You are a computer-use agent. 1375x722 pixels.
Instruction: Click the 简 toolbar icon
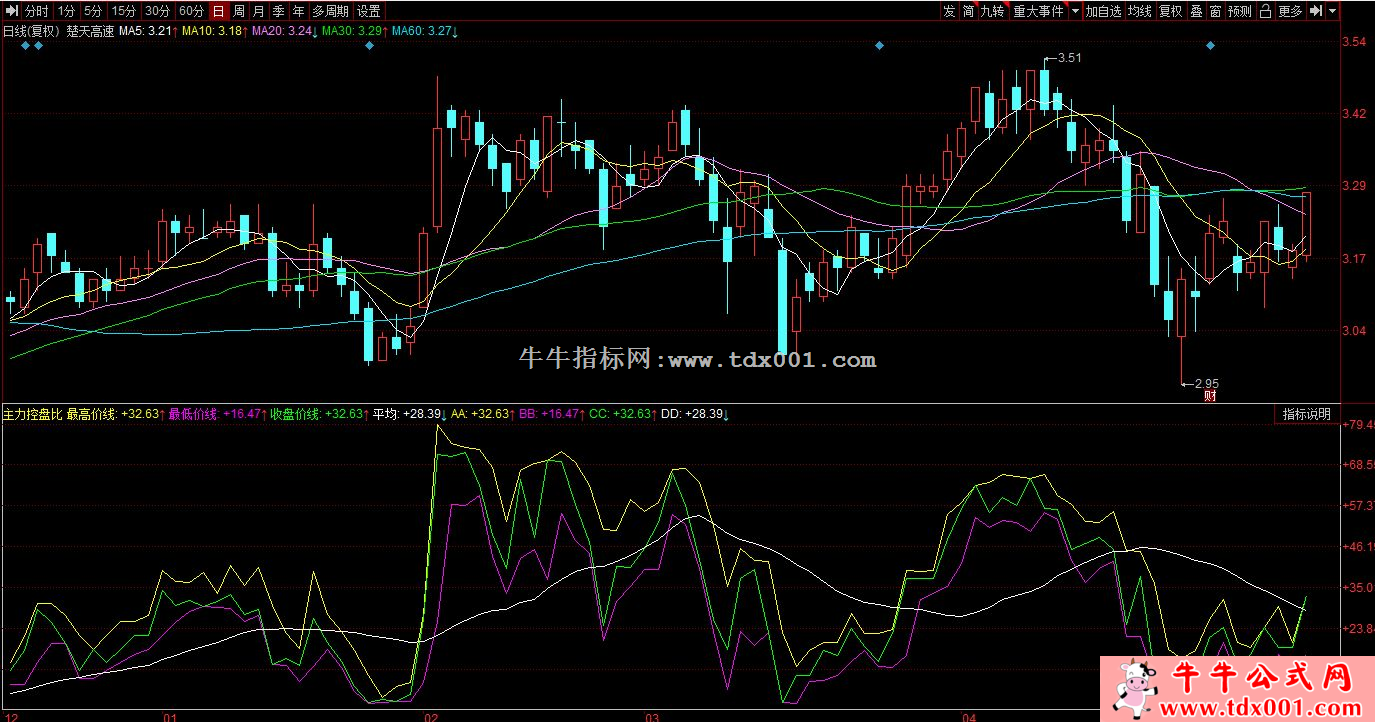[968, 11]
